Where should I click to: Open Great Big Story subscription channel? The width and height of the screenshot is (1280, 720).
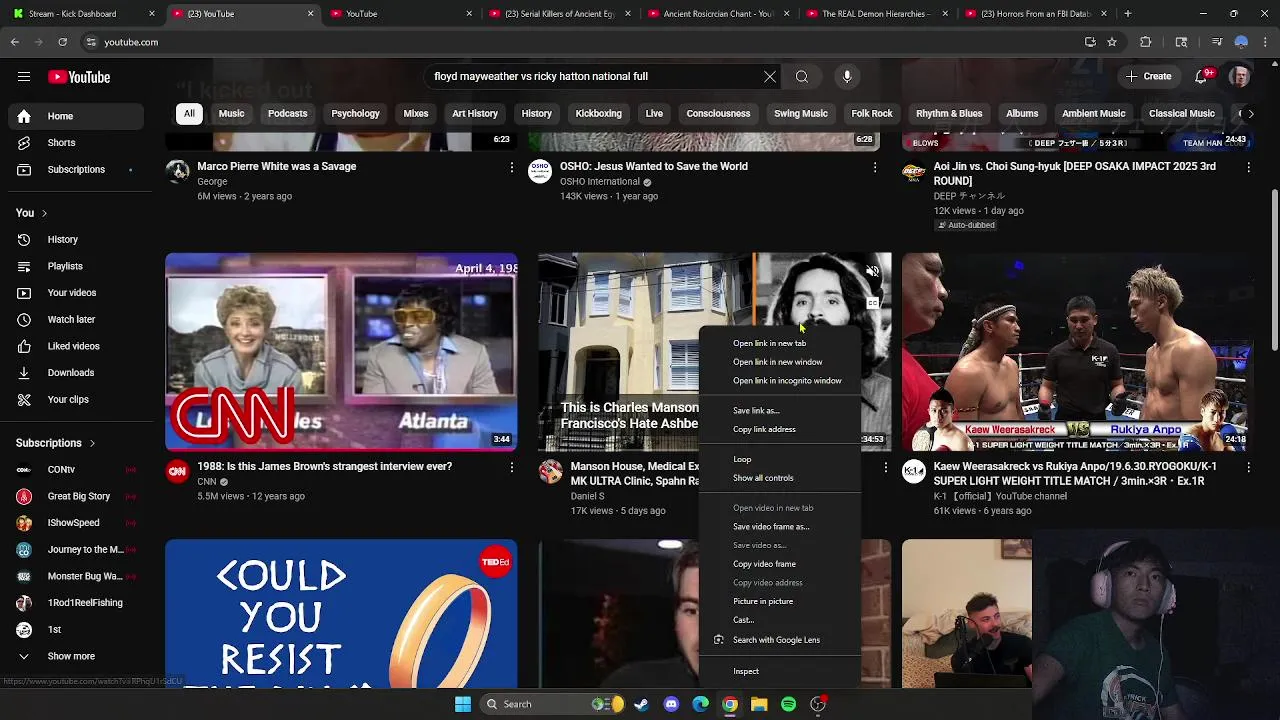click(x=78, y=496)
